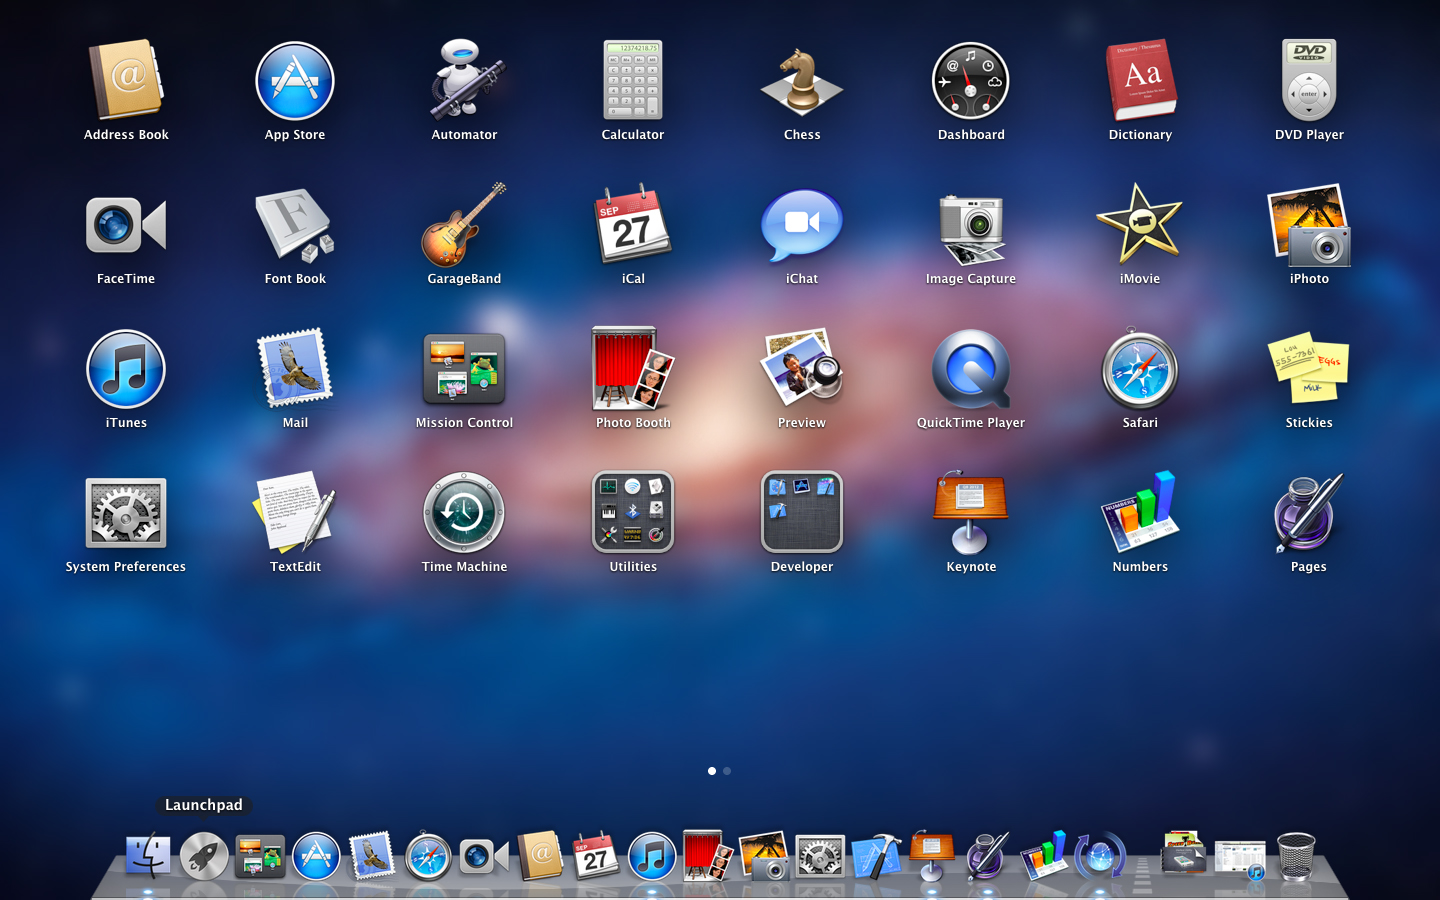This screenshot has width=1440, height=900.
Task: Open the Trash in the Dock
Action: 1296,857
